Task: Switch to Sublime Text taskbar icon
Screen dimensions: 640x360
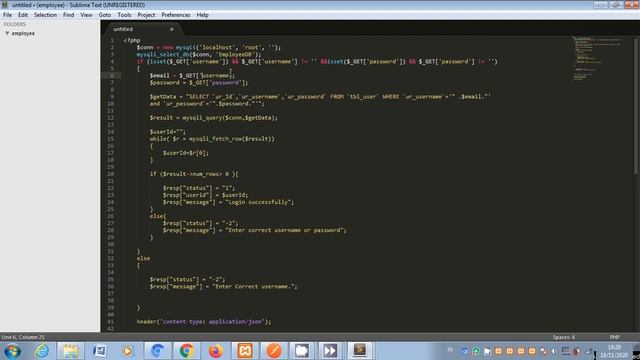Action: pyautogui.click(x=360, y=351)
